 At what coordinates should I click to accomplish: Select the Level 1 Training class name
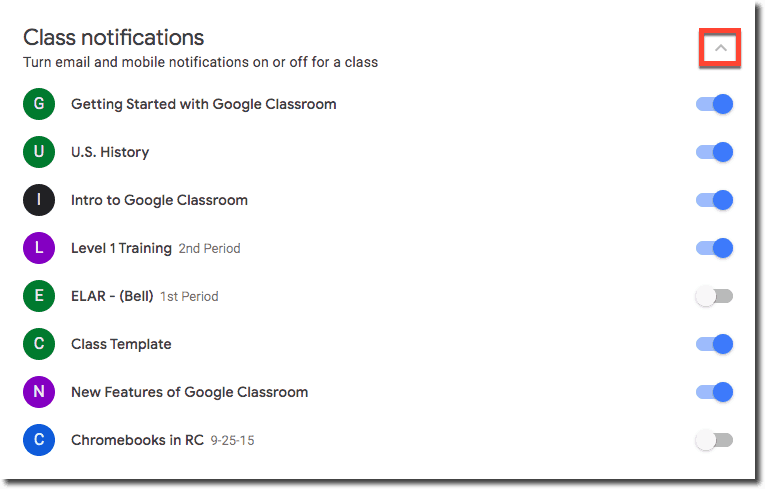coord(121,248)
